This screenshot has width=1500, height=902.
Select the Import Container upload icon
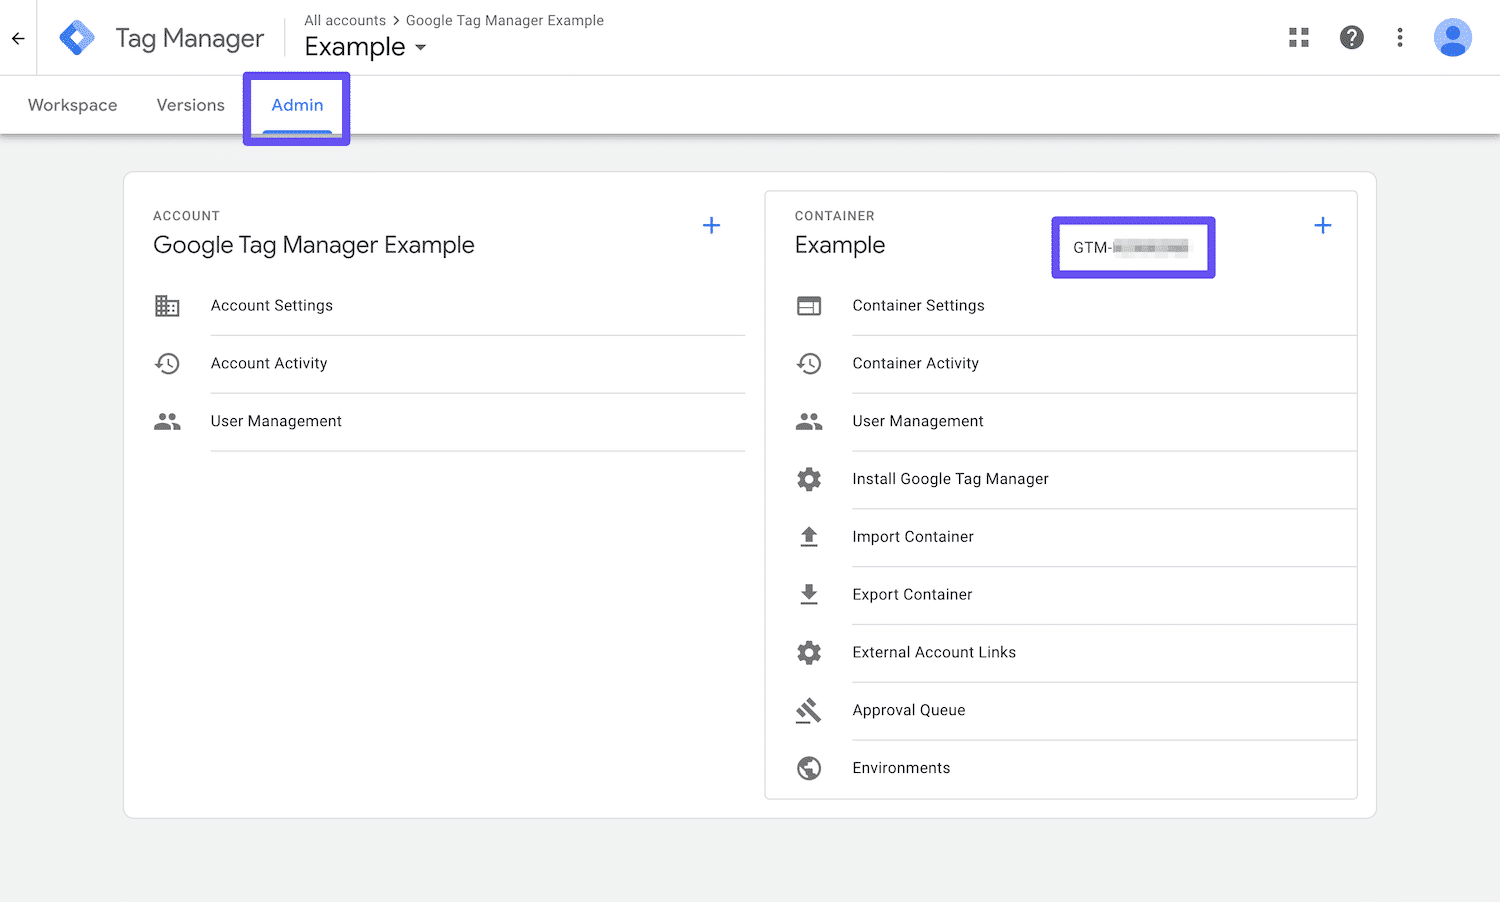(809, 536)
